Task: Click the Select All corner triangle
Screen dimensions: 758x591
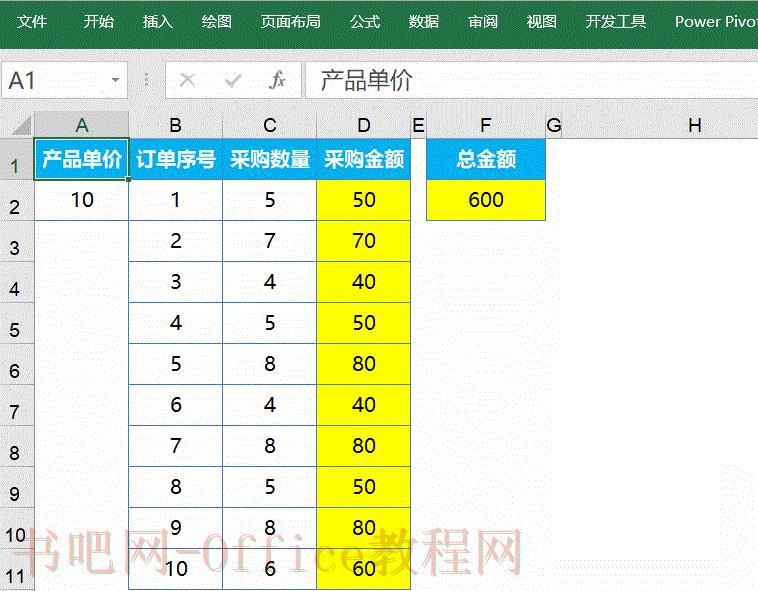Action: 21,125
